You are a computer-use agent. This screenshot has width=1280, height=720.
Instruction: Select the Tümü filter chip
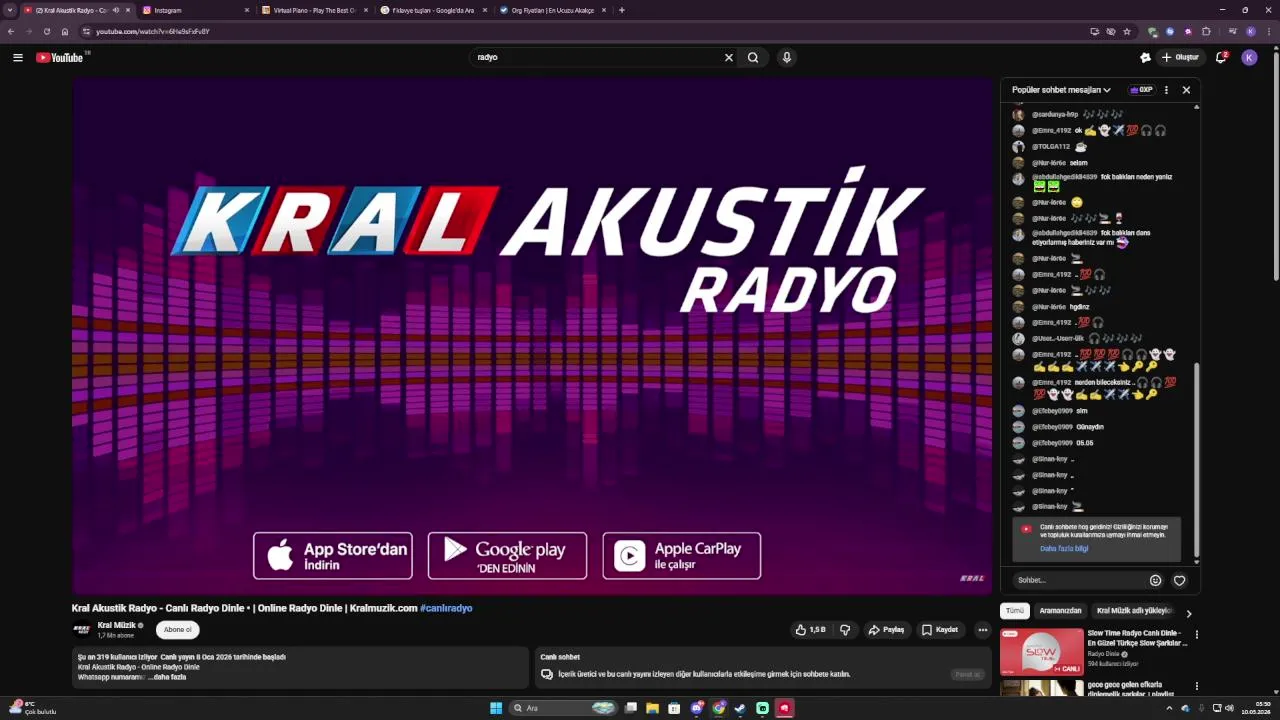pyautogui.click(x=1015, y=611)
